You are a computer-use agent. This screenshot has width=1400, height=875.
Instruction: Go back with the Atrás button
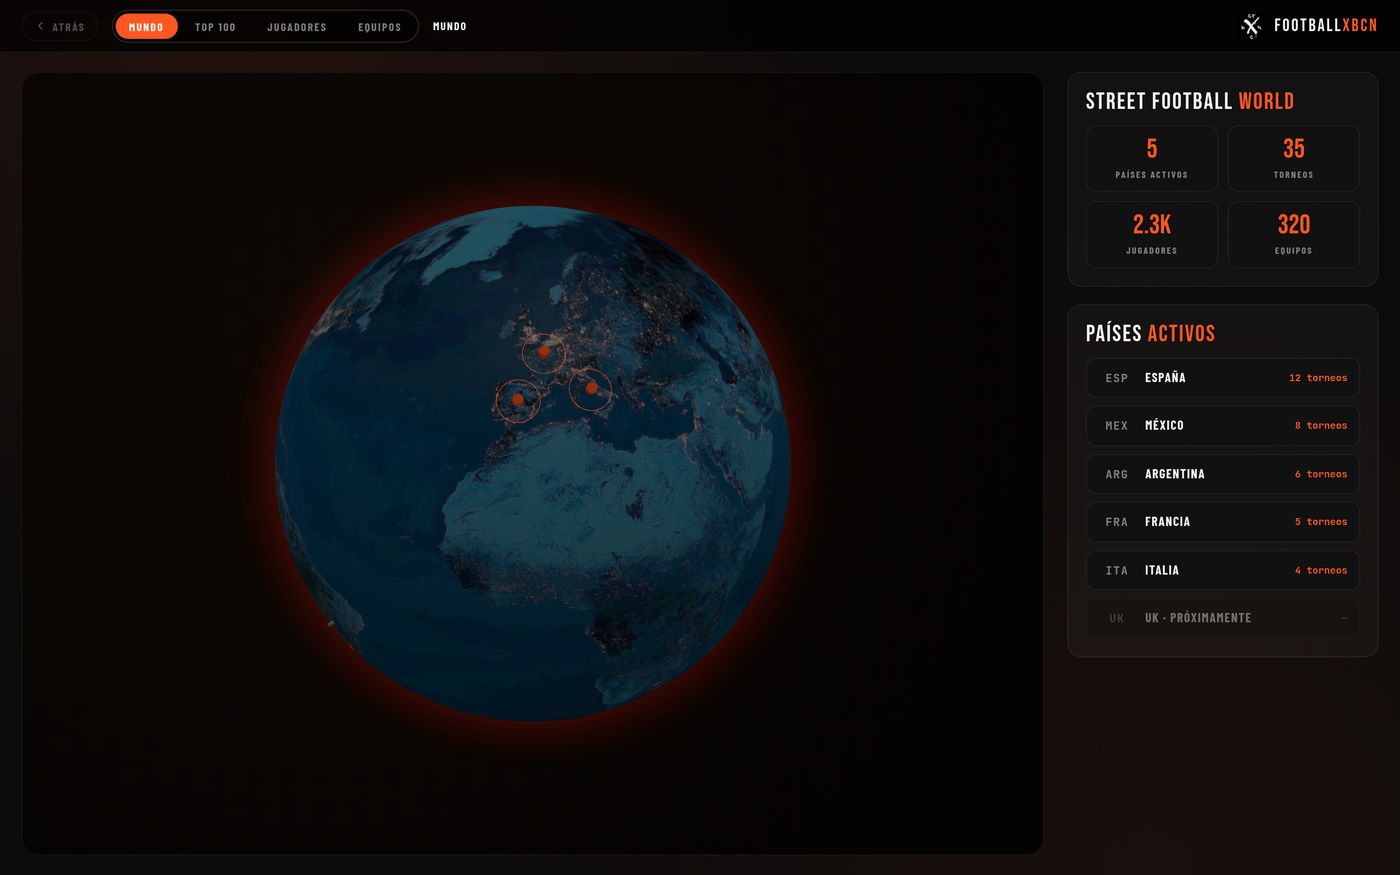point(60,27)
